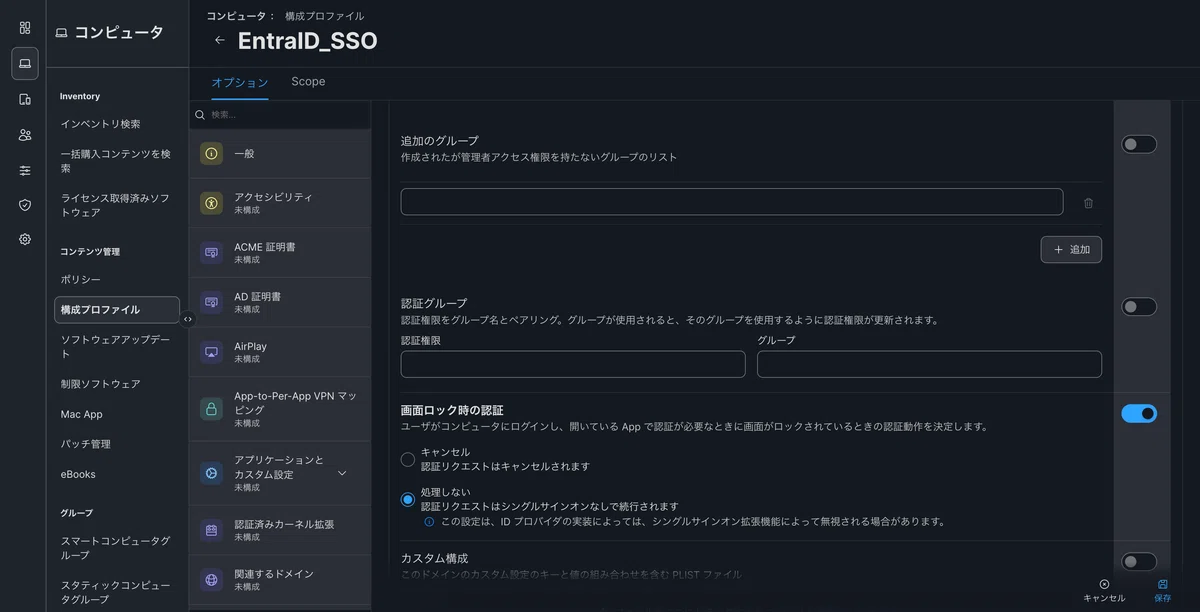Screen dimensions: 1200x612
Task: Click the info icon under 処理しない
Action: pyautogui.click(x=429, y=522)
